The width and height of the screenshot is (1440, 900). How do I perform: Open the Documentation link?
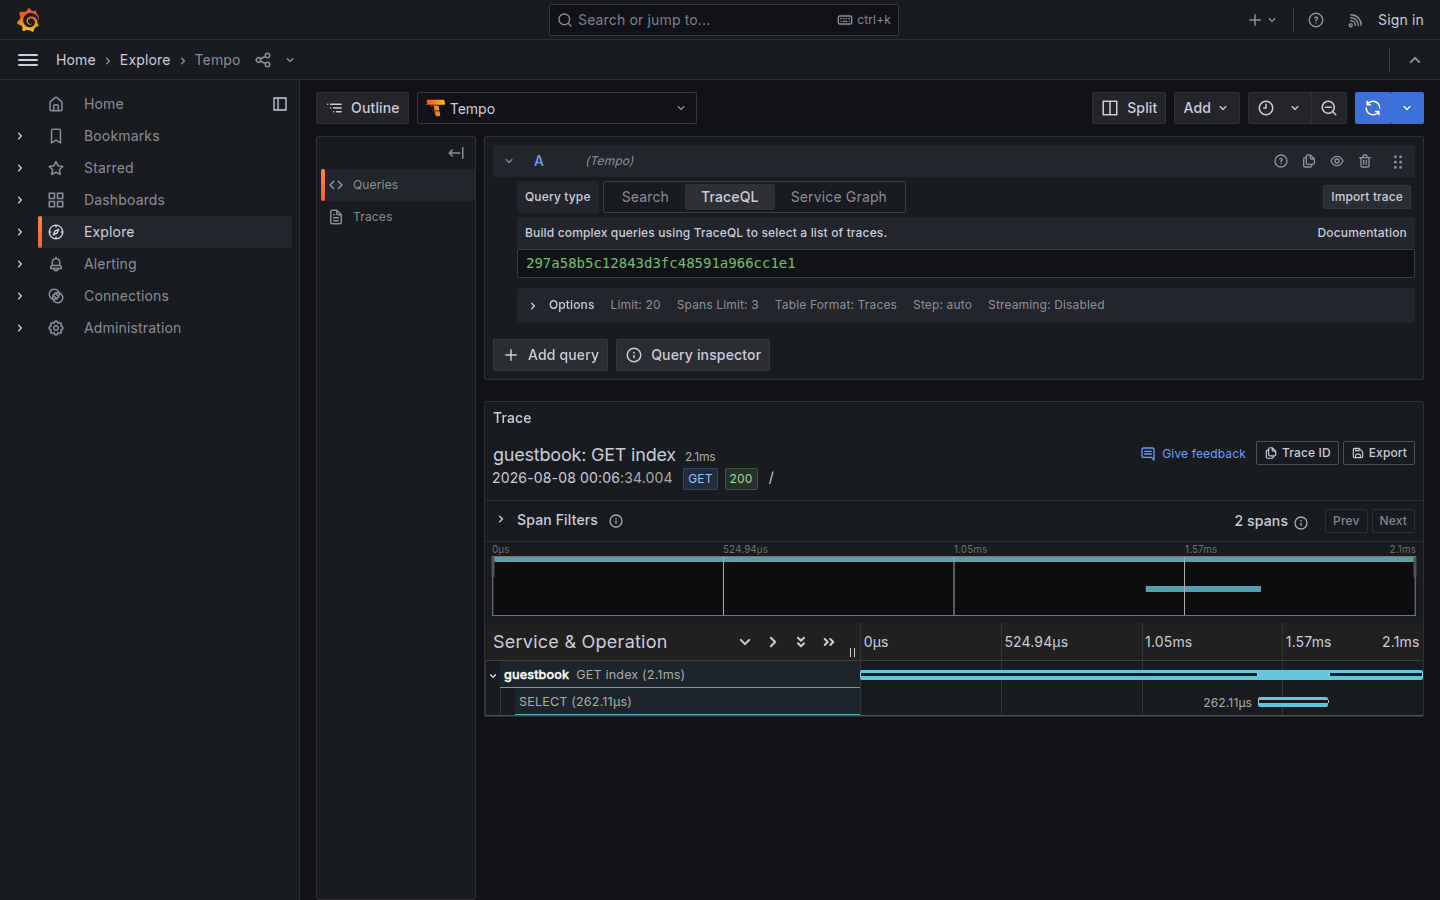pos(1361,233)
